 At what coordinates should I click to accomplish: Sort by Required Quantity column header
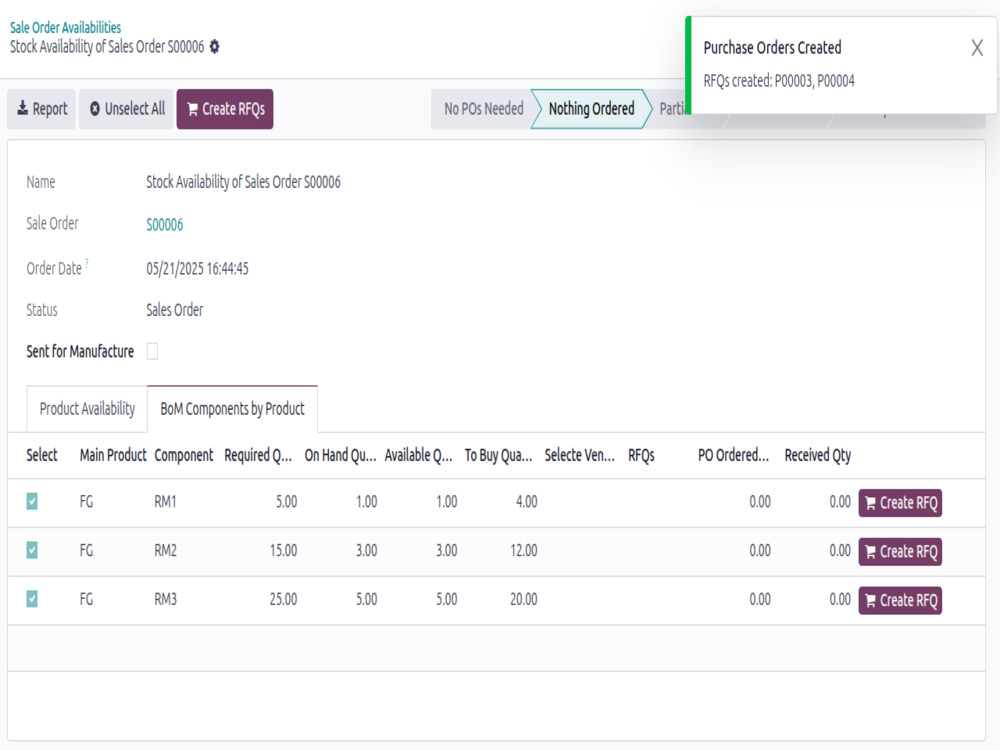click(x=258, y=455)
